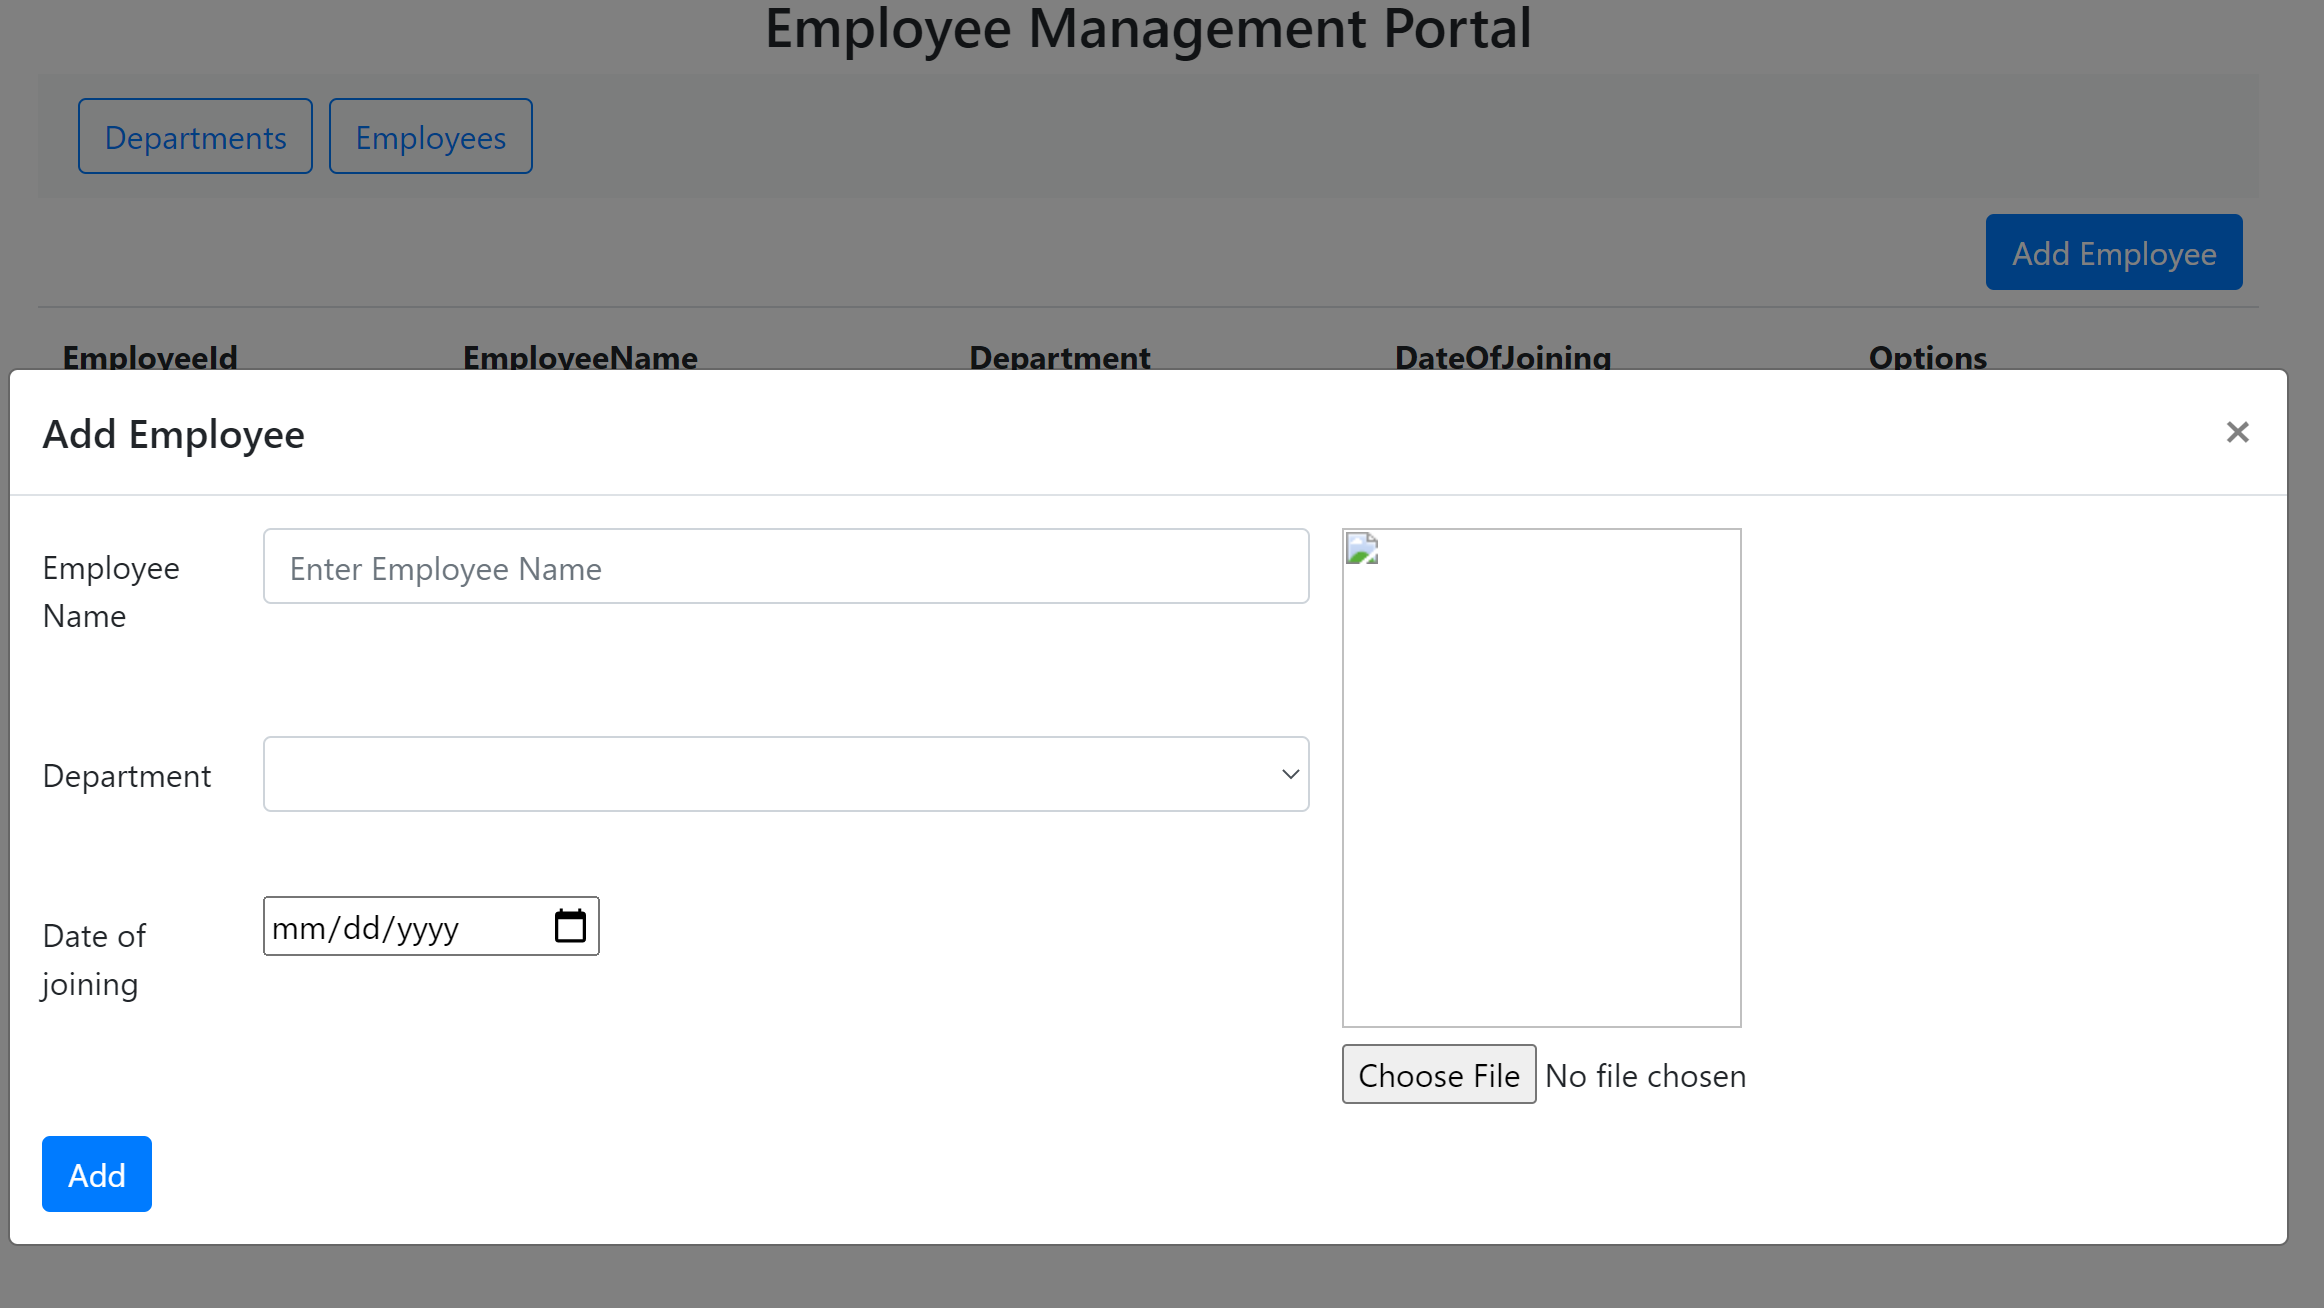This screenshot has width=2324, height=1308.
Task: Expand the Department dropdown
Action: click(x=786, y=774)
